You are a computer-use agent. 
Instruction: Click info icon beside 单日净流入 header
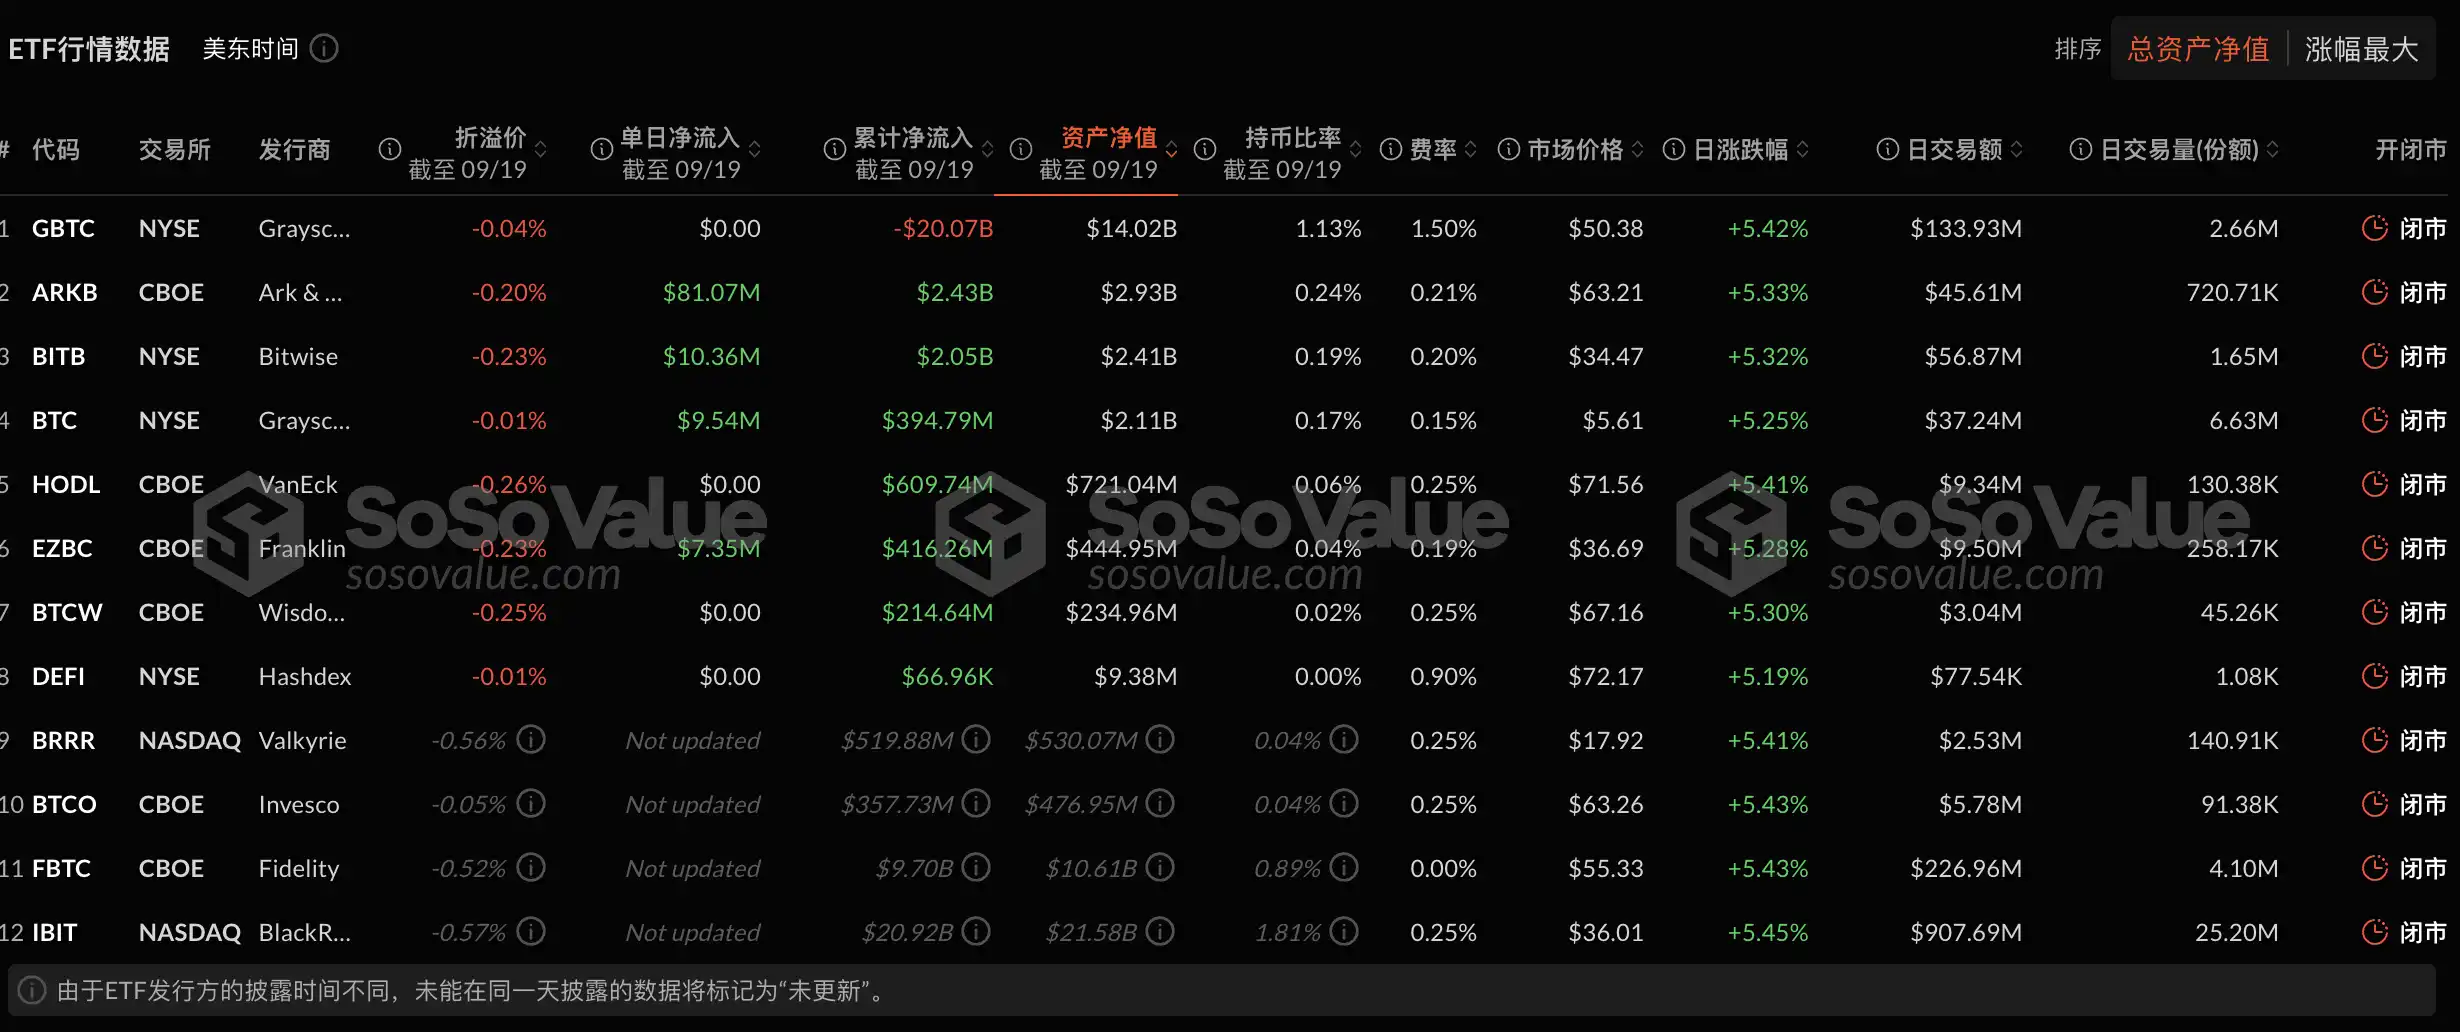pos(601,149)
